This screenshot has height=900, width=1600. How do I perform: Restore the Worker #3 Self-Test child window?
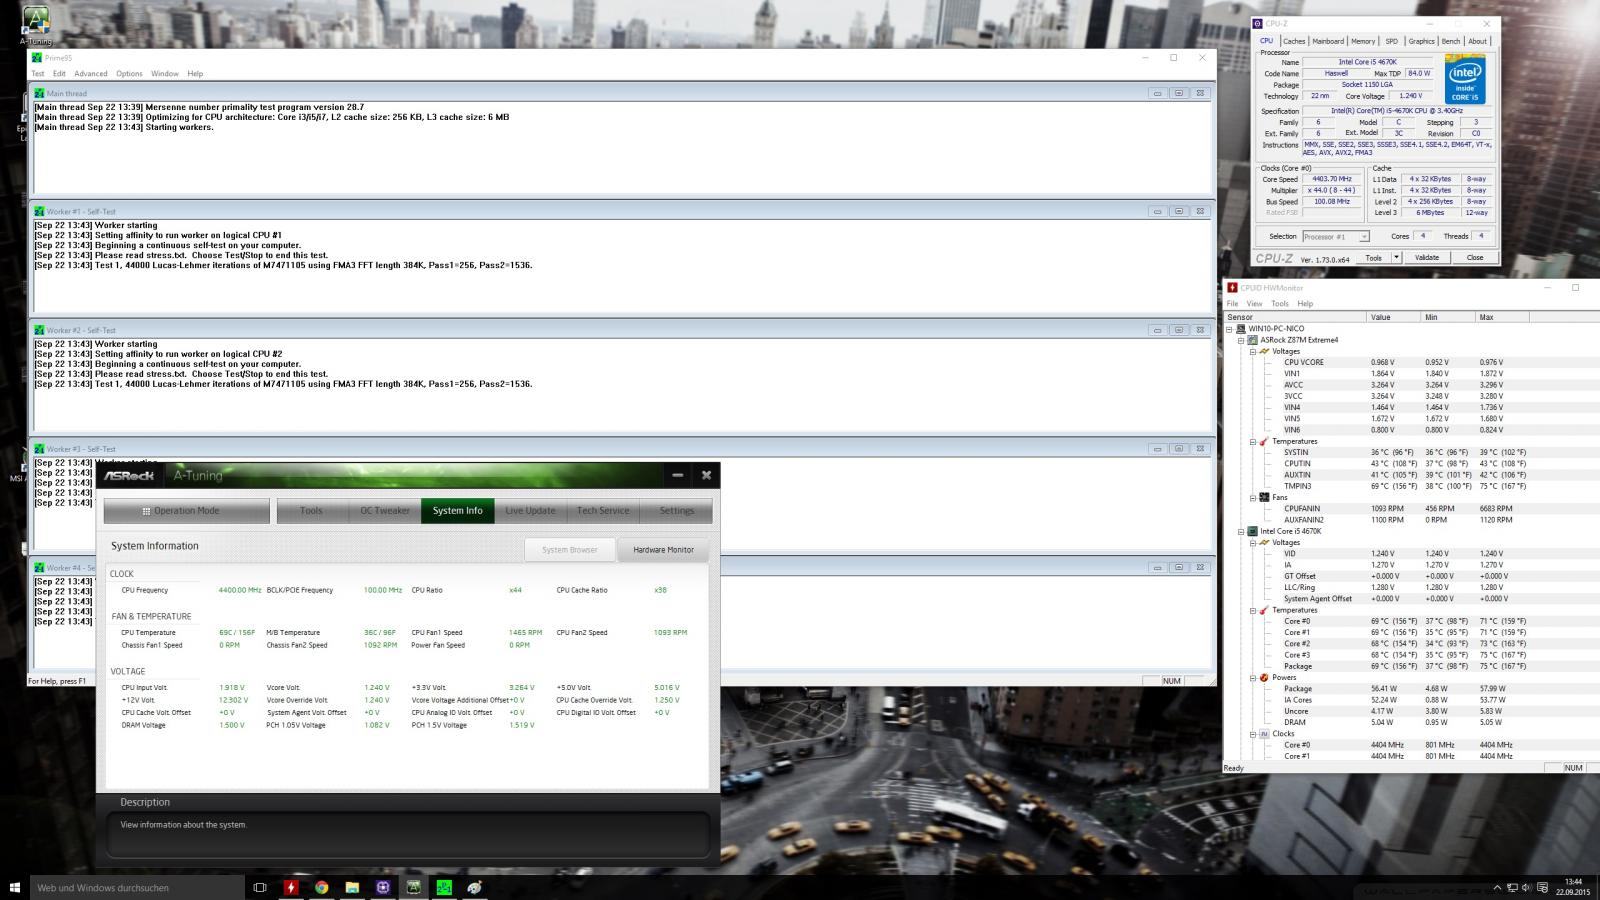click(1179, 449)
